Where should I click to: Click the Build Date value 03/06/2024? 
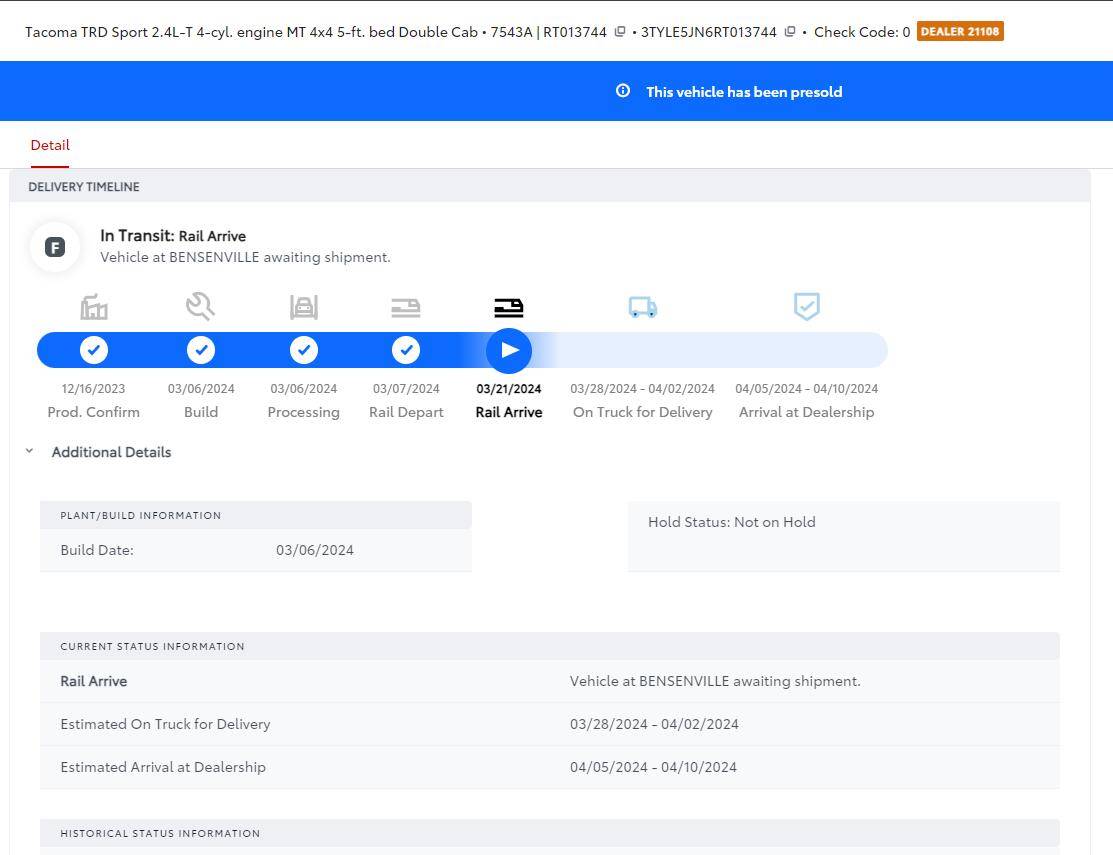[314, 550]
